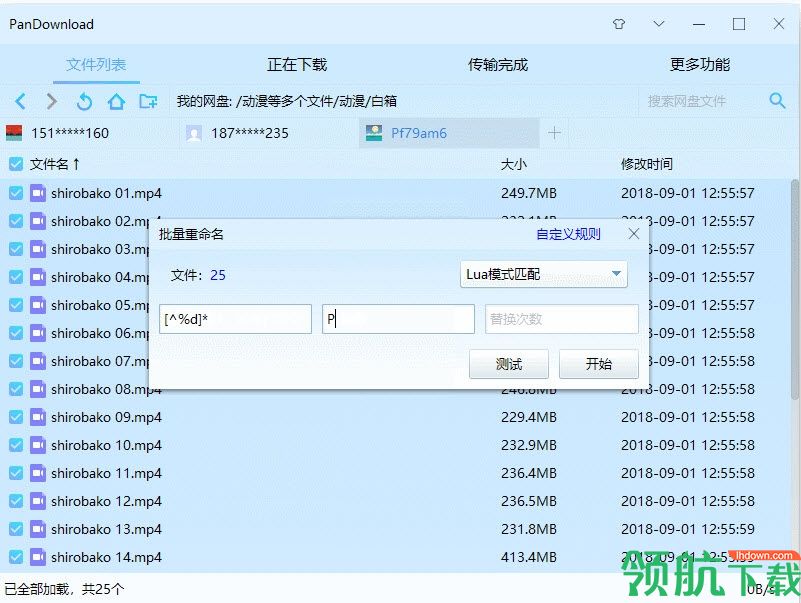Open Lua模式匹配 mode dropdown
The width and height of the screenshot is (801, 603).
544,274
